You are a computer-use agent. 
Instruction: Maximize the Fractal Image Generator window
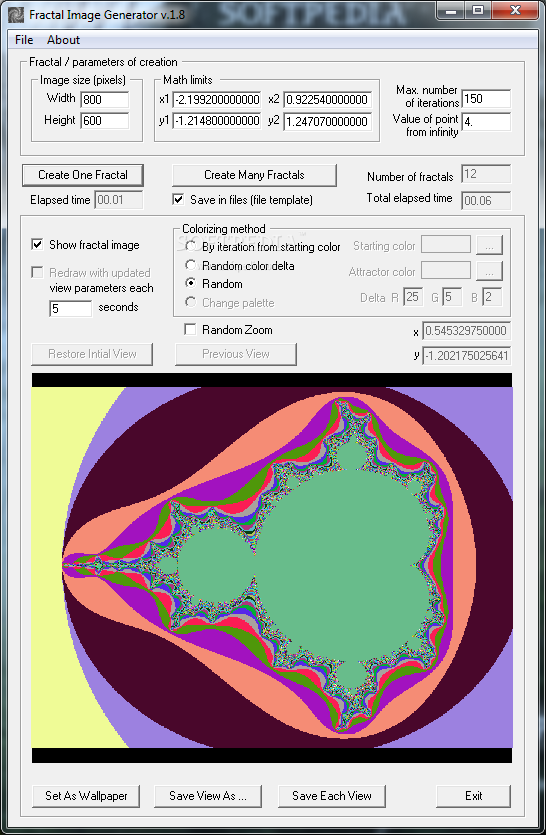[478, 10]
